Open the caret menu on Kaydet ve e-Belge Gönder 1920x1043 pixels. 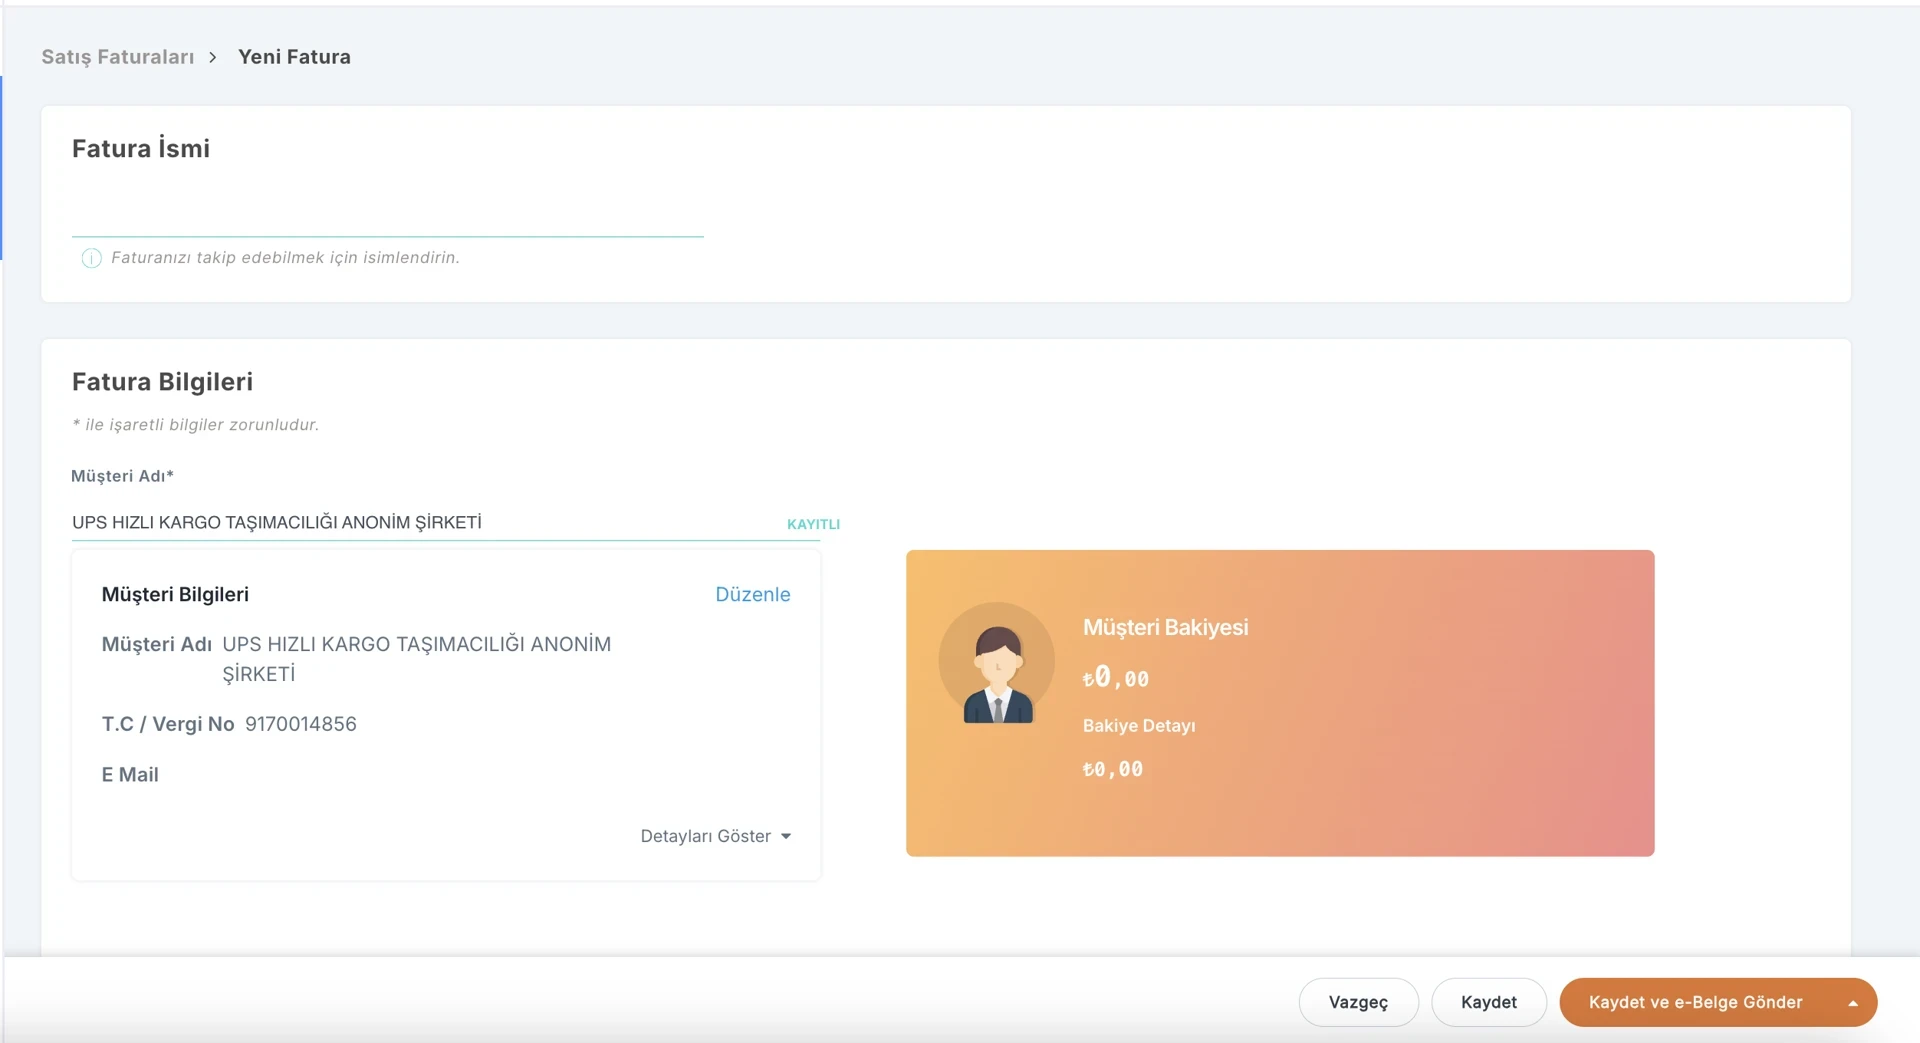click(x=1853, y=1003)
